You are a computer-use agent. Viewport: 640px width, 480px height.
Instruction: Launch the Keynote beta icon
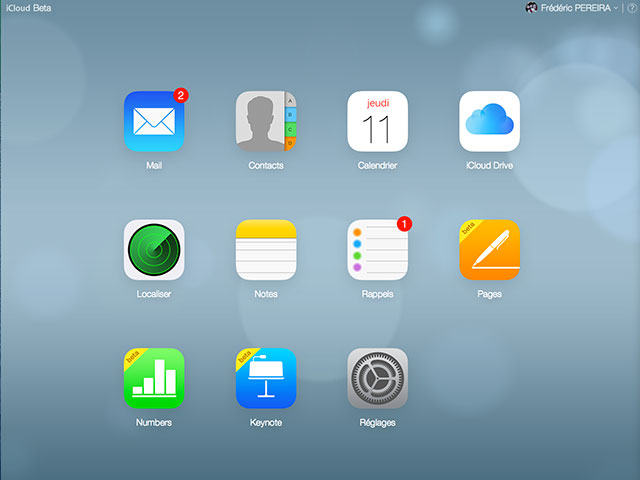click(x=266, y=378)
